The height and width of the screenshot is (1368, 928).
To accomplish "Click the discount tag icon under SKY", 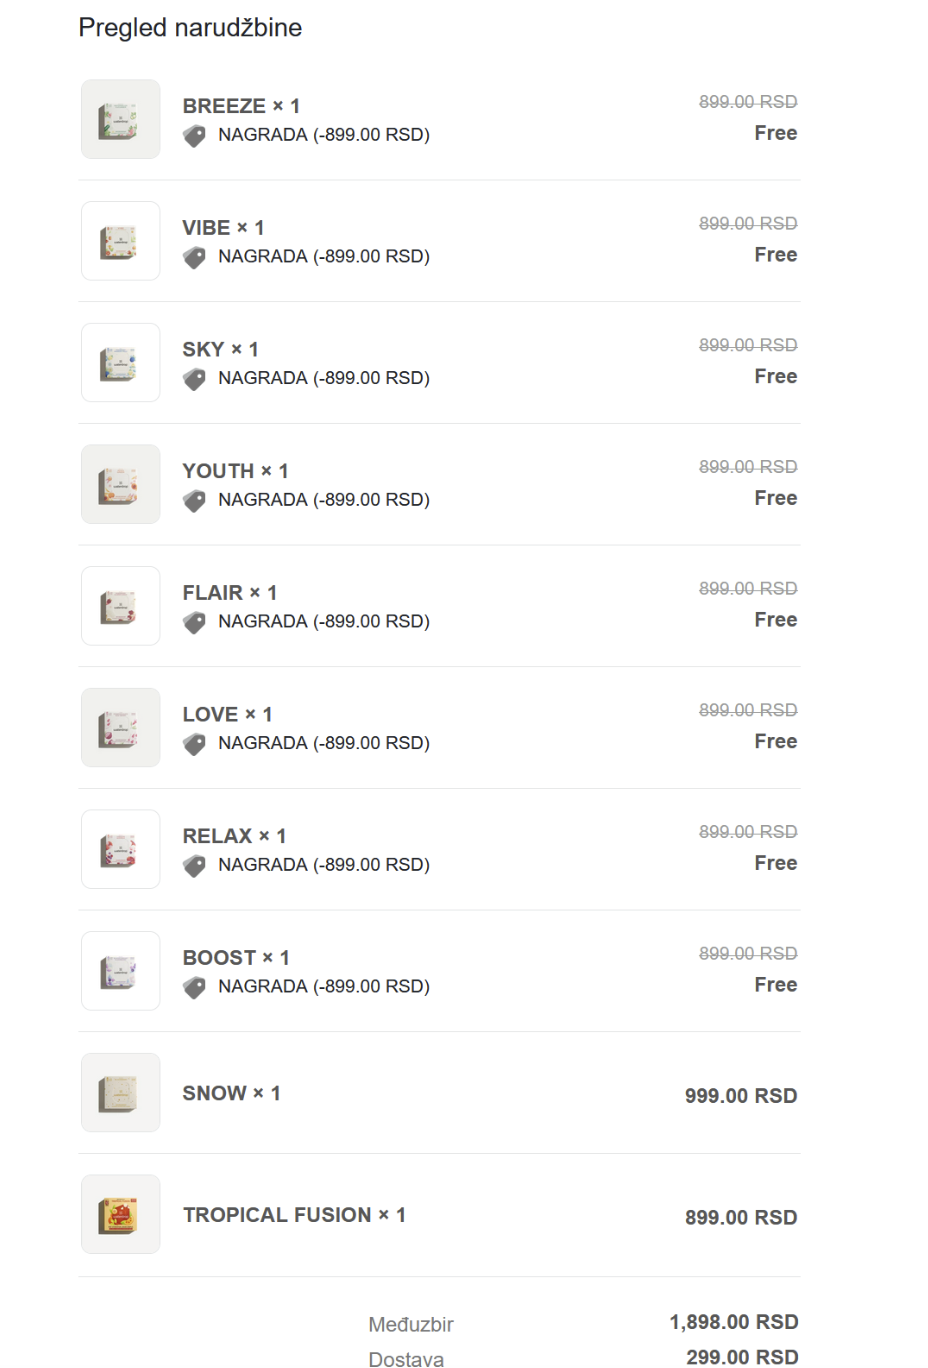I will (x=194, y=379).
